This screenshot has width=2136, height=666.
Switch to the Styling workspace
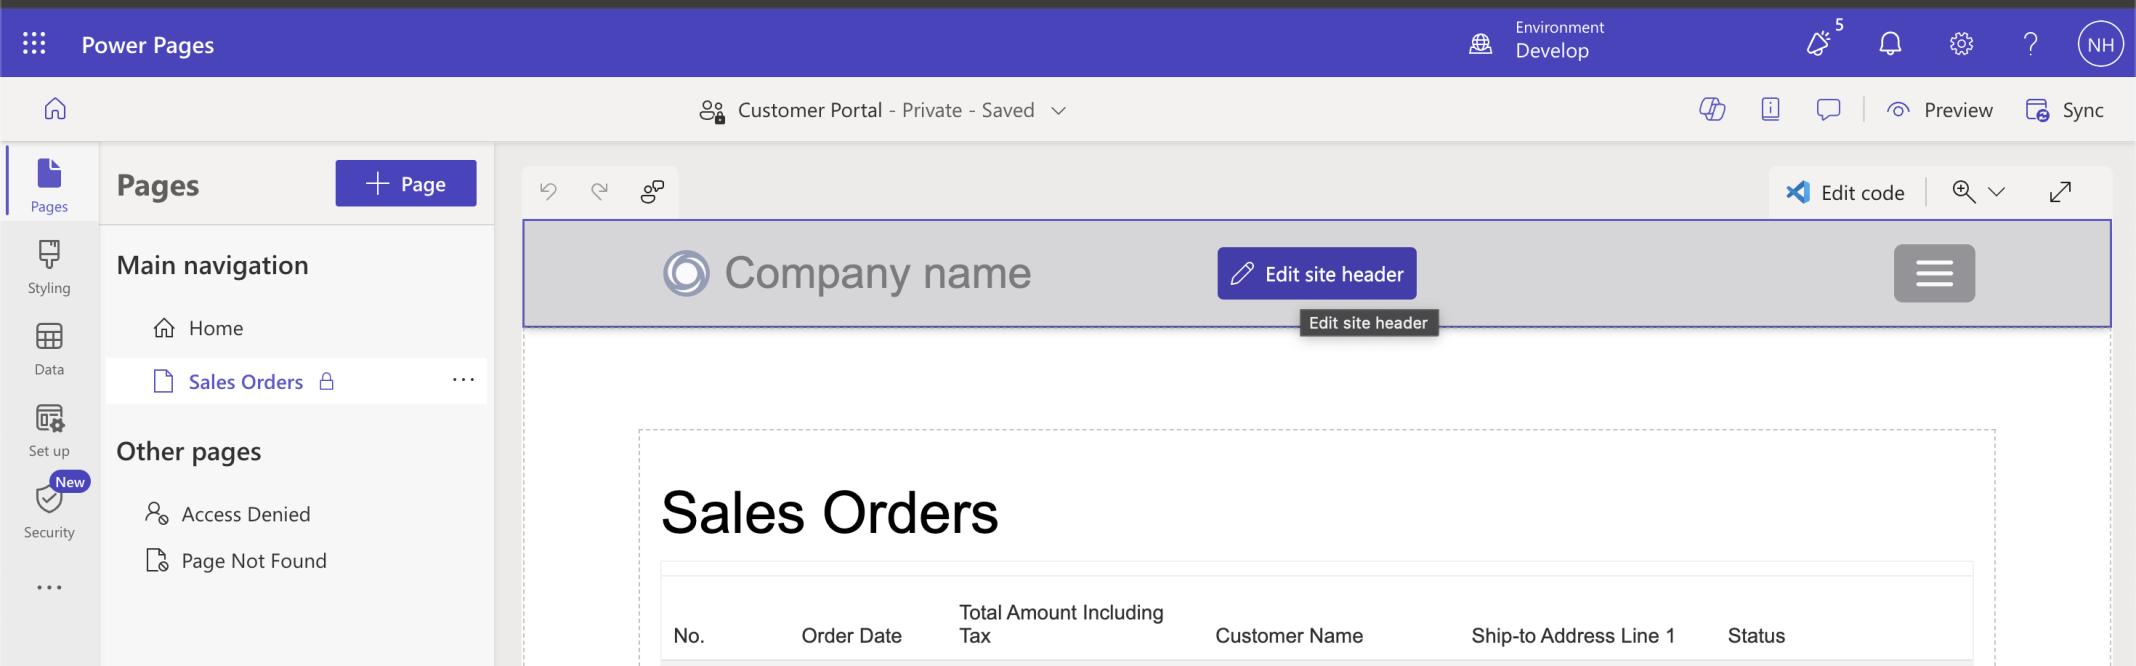coord(49,267)
